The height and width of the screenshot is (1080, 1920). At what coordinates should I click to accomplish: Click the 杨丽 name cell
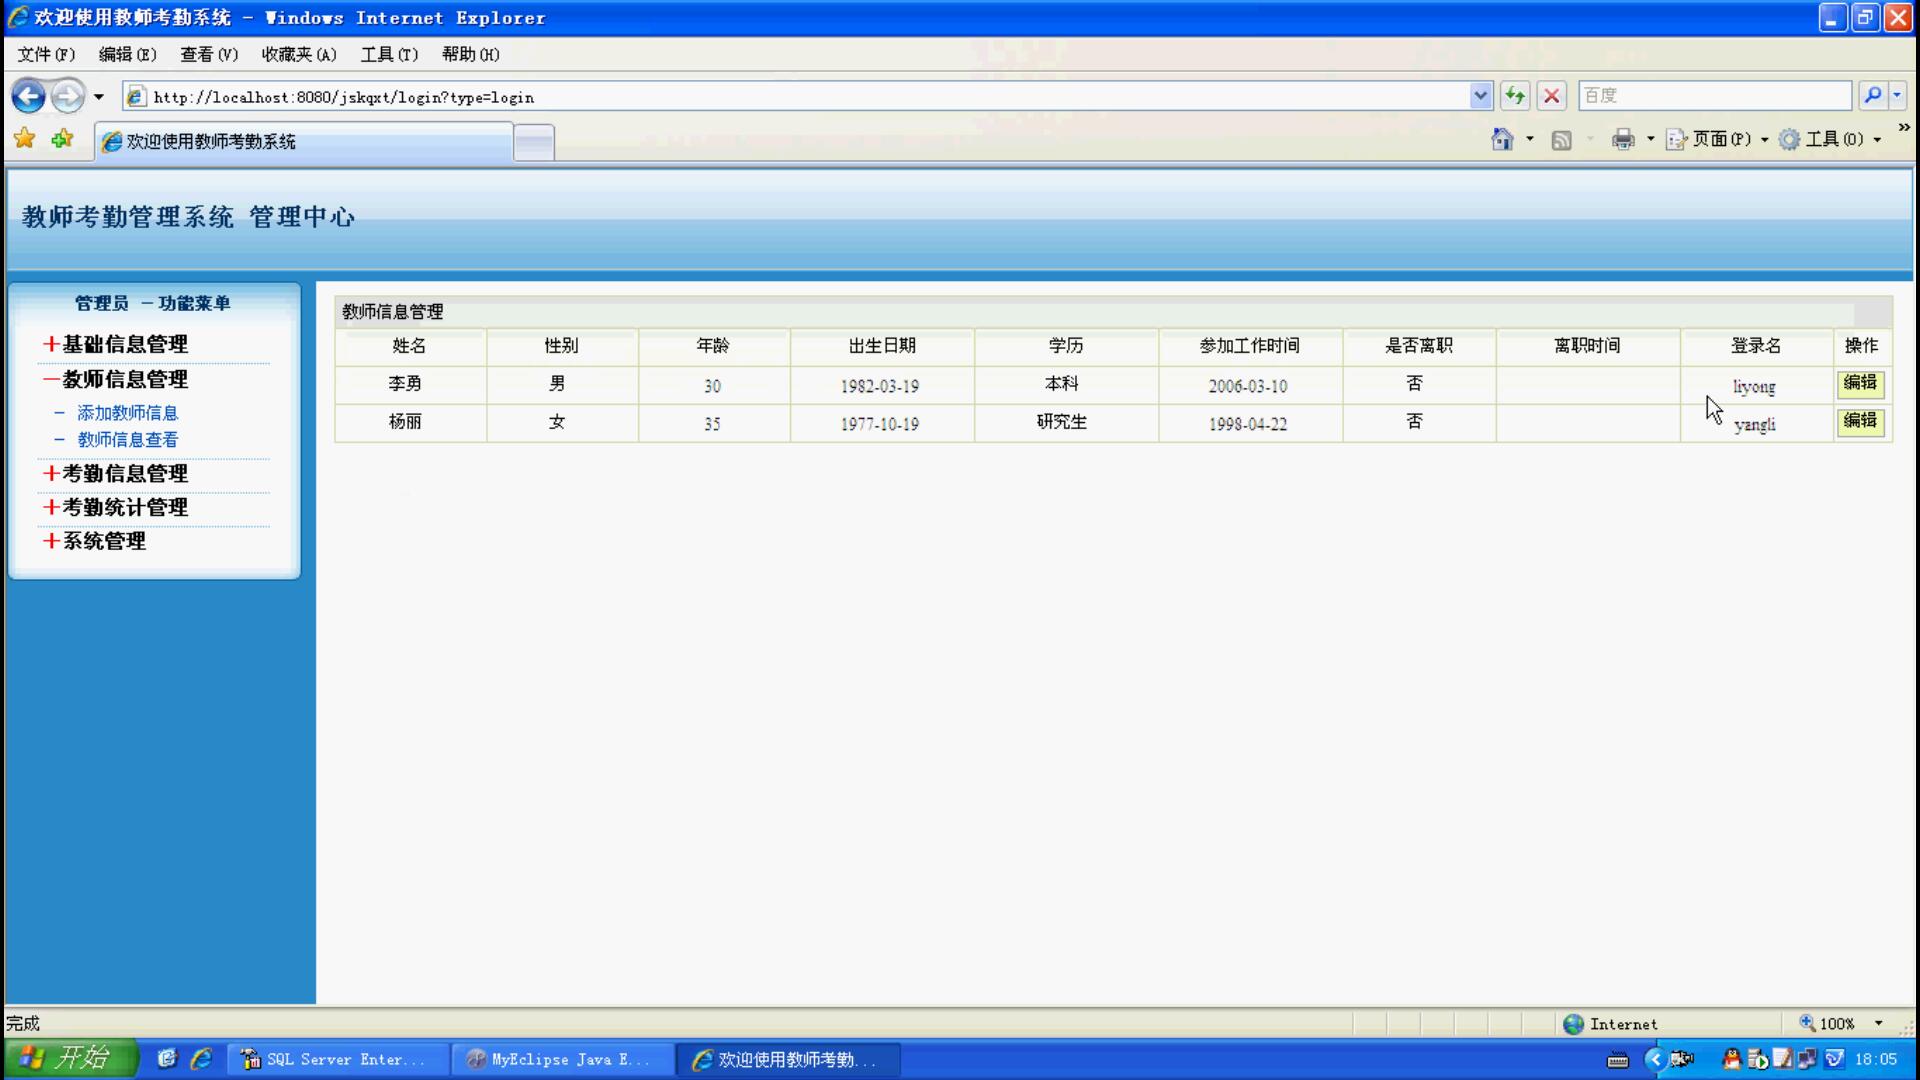[411, 423]
